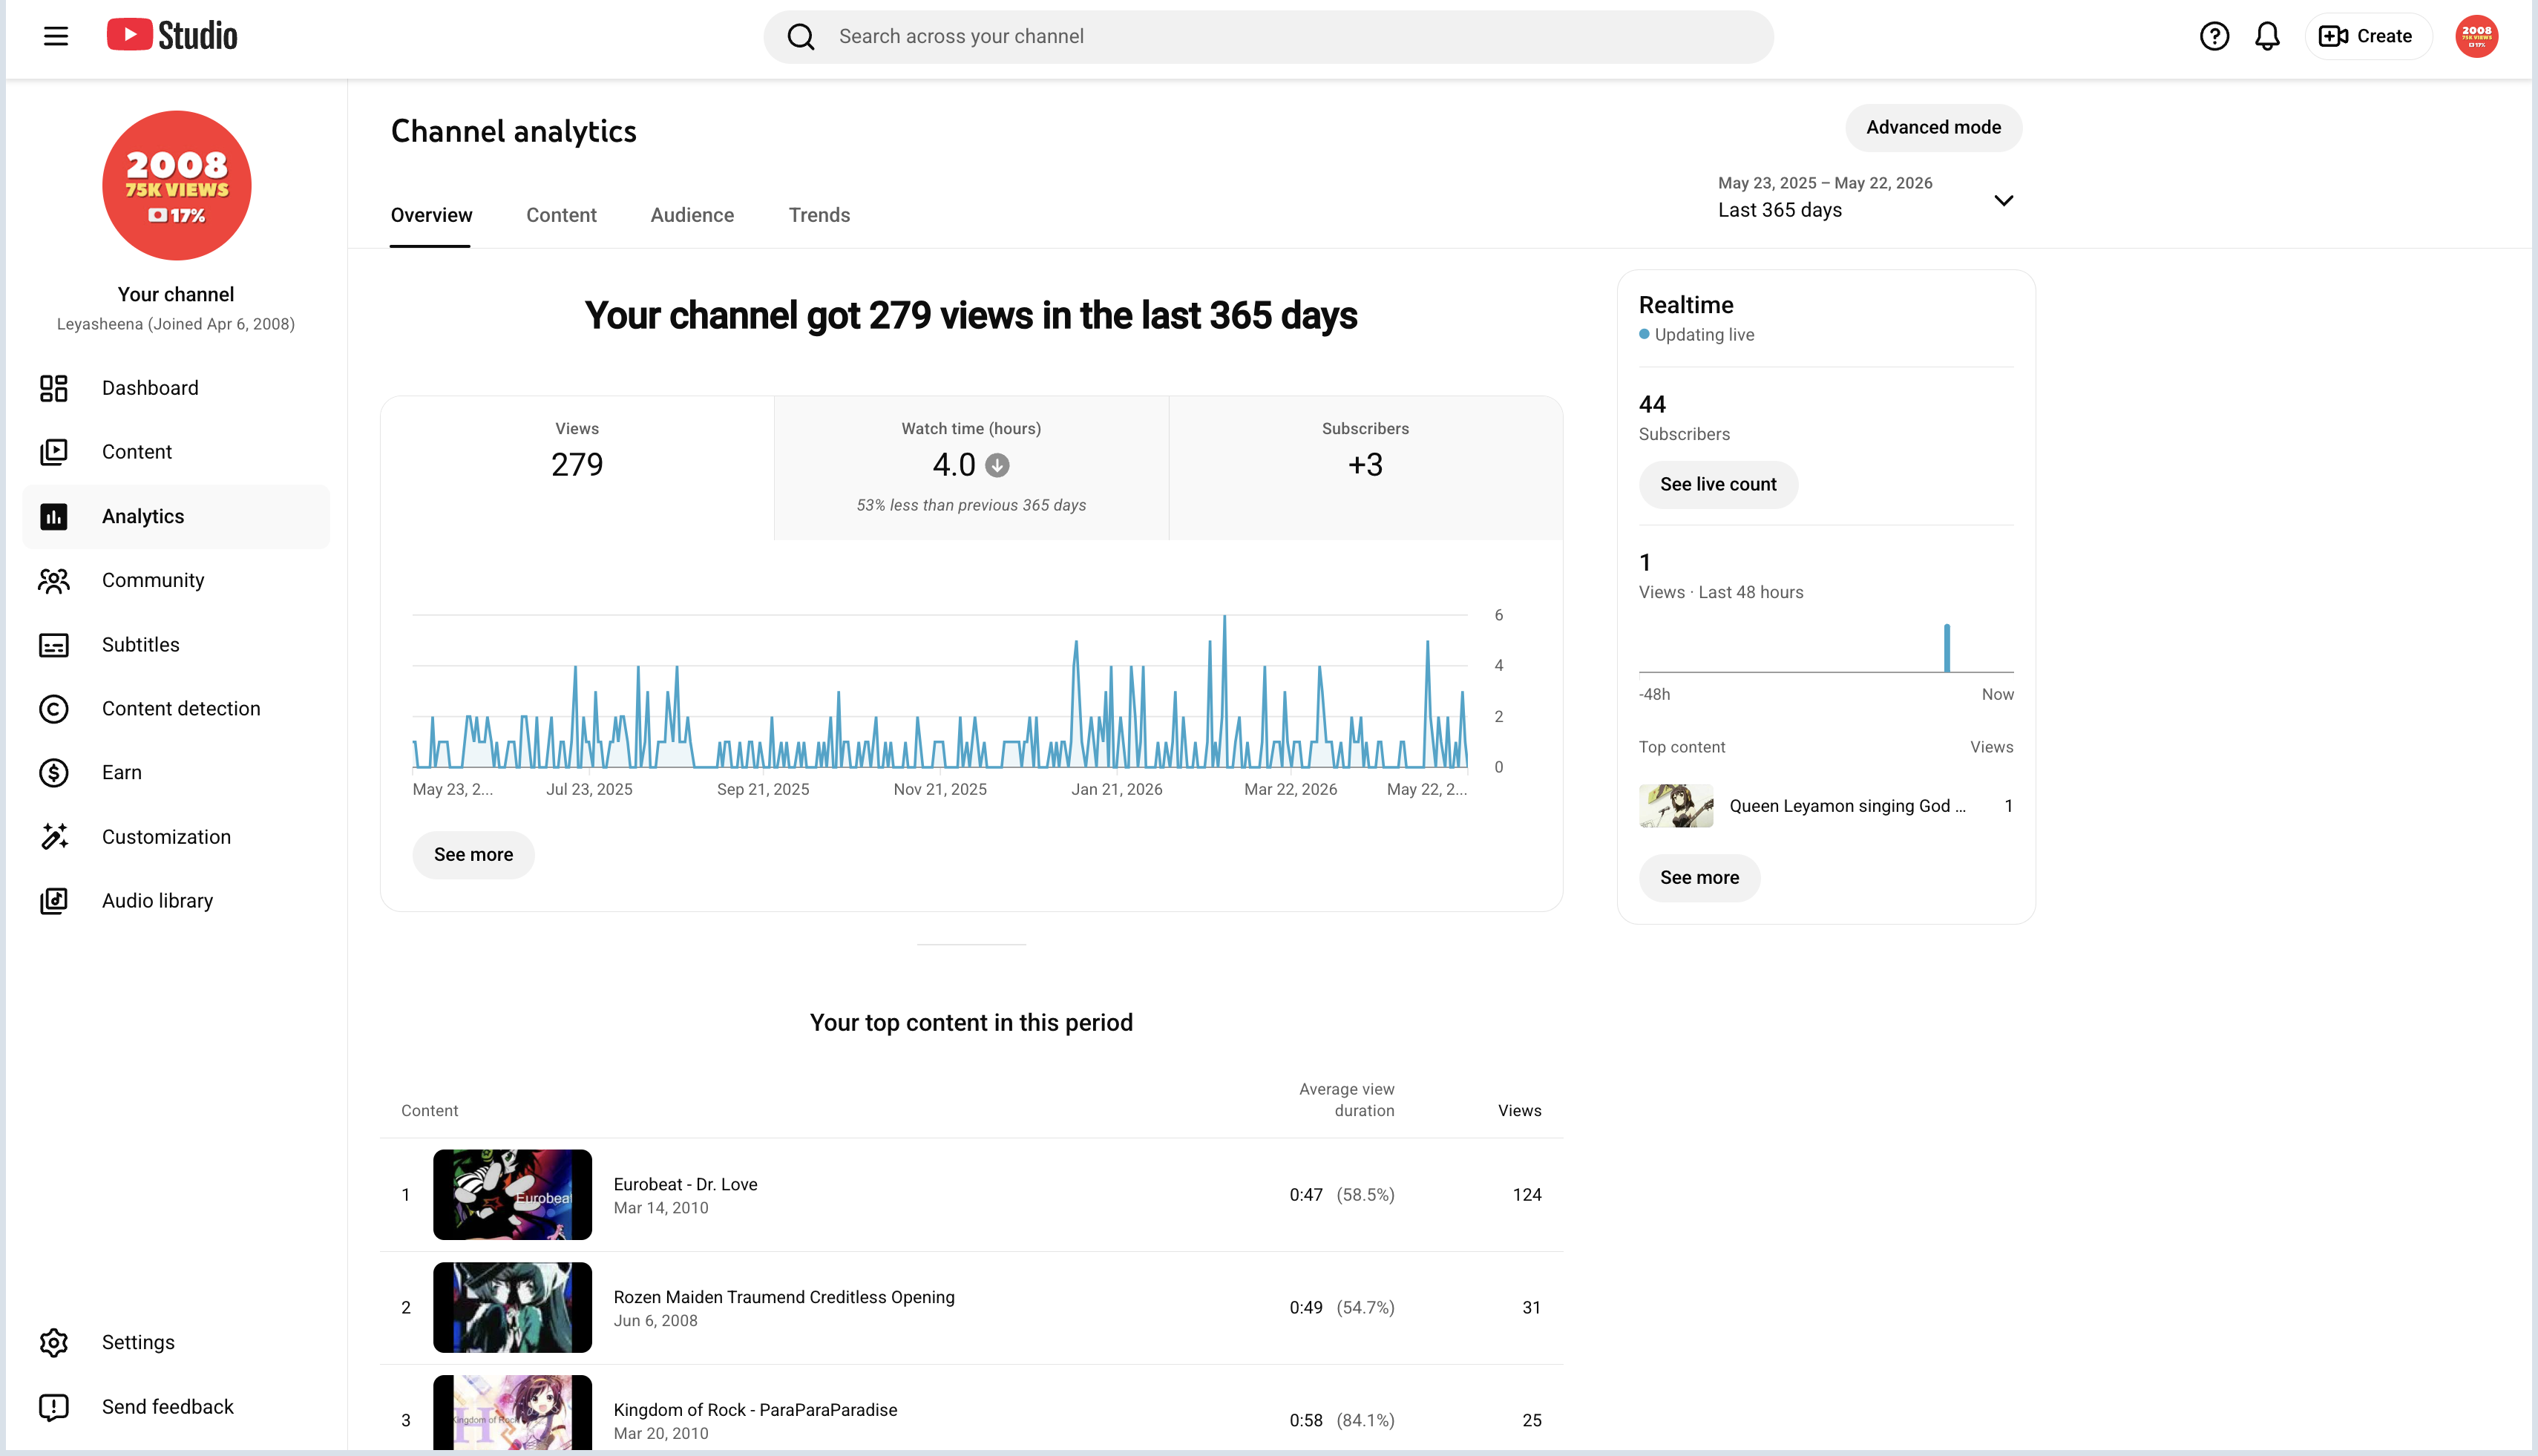Open the Help question mark icon
Screen dimensions: 2538x1456
pyautogui.click(x=2214, y=37)
